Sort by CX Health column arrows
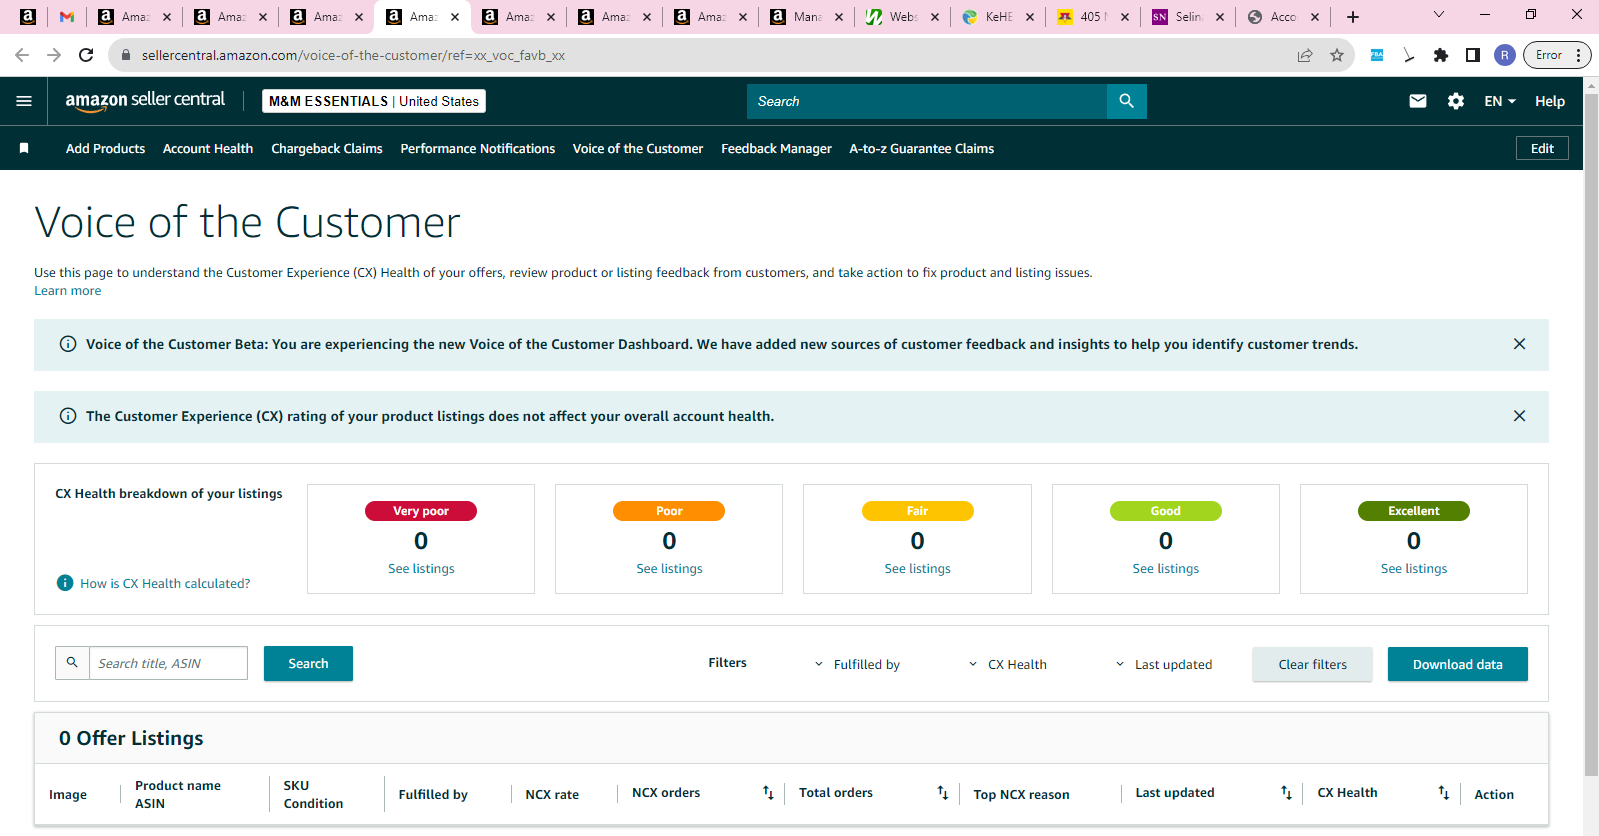 click(1443, 793)
